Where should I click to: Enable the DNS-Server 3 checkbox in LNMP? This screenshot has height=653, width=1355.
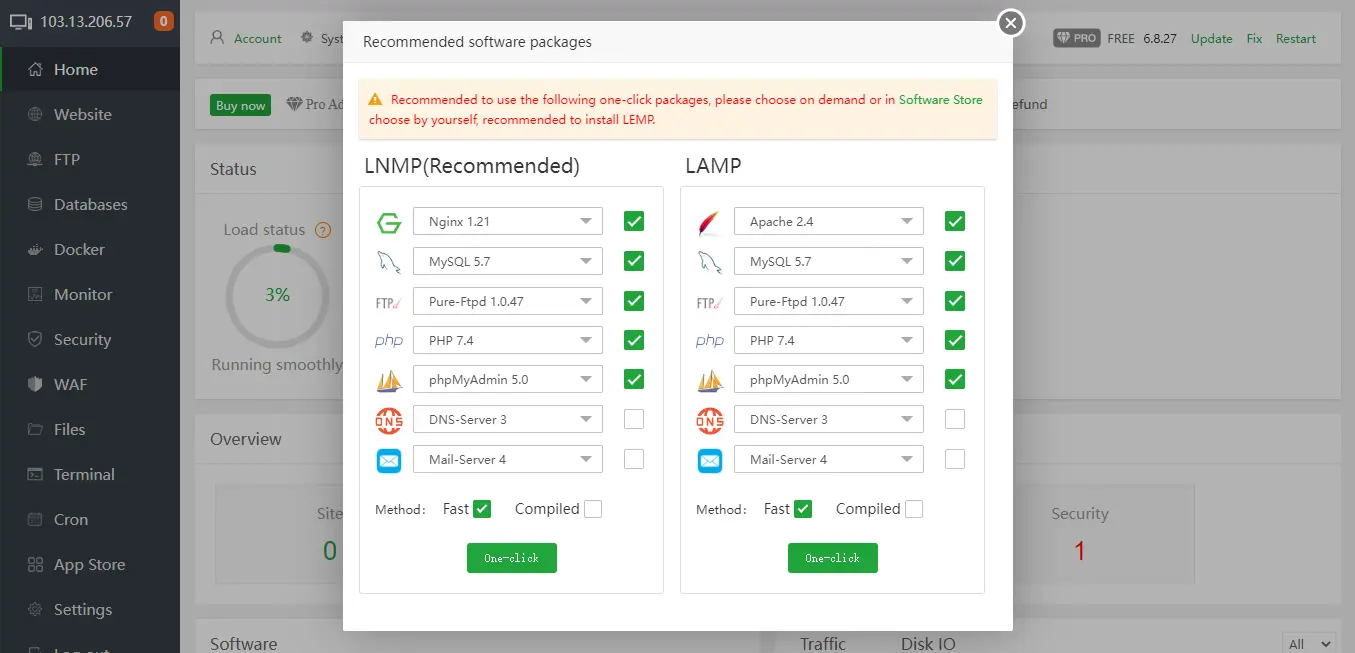click(x=634, y=419)
